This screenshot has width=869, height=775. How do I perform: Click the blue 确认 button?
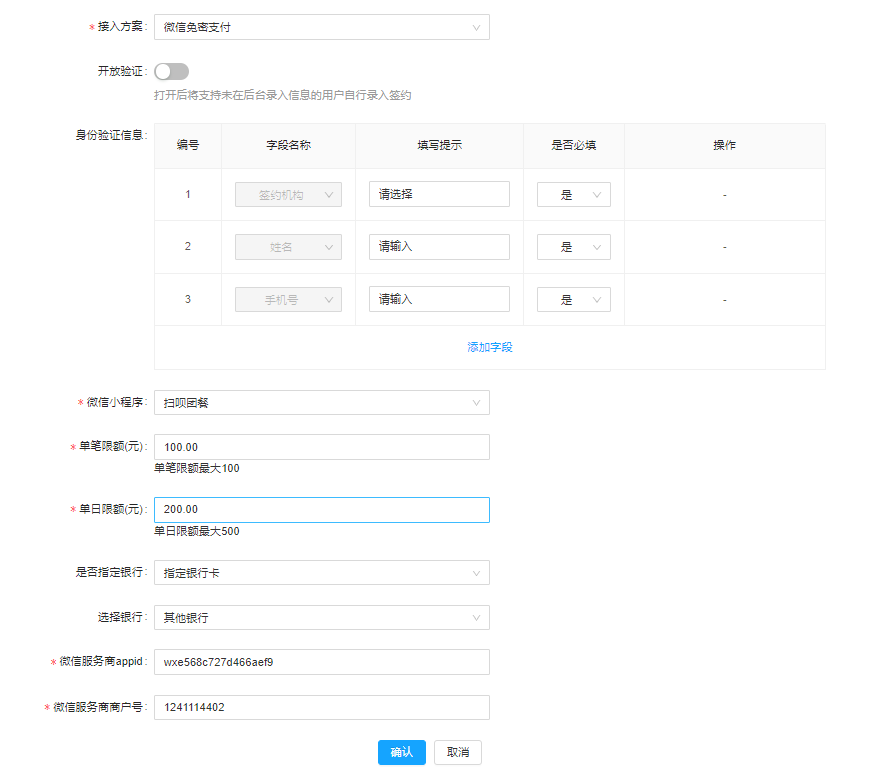[402, 752]
